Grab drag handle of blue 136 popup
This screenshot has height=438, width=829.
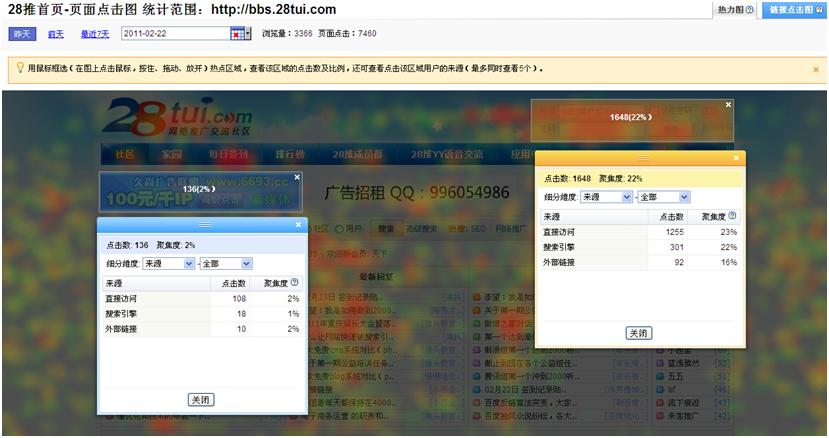205,225
